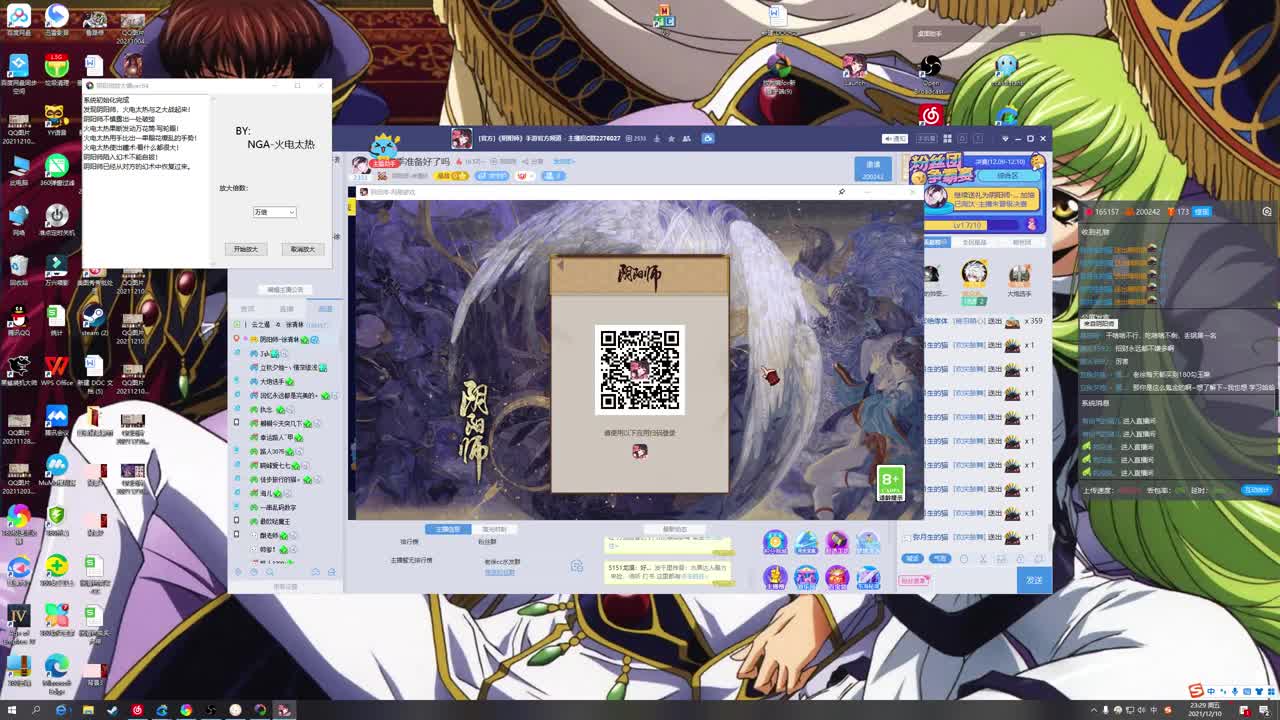
Task: Open the 万倍 magnification dropdown
Action: click(x=274, y=212)
